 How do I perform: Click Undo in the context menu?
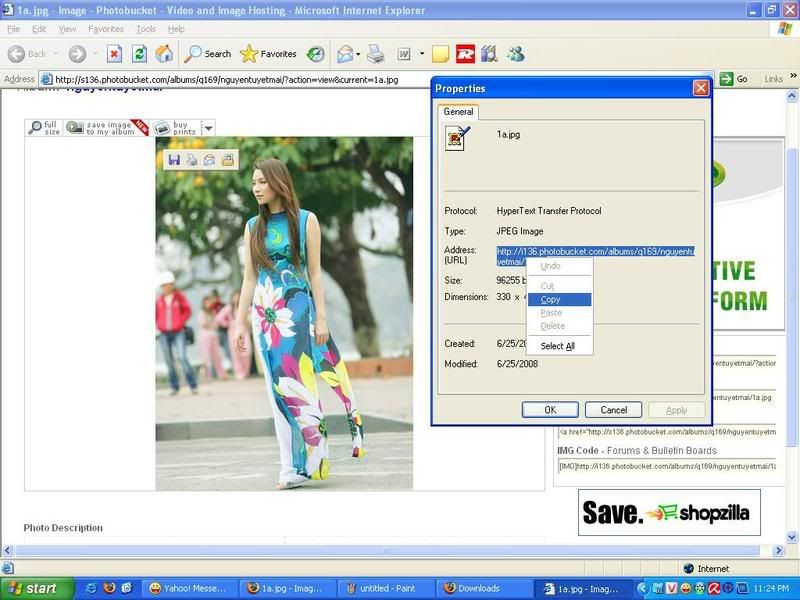(560, 266)
